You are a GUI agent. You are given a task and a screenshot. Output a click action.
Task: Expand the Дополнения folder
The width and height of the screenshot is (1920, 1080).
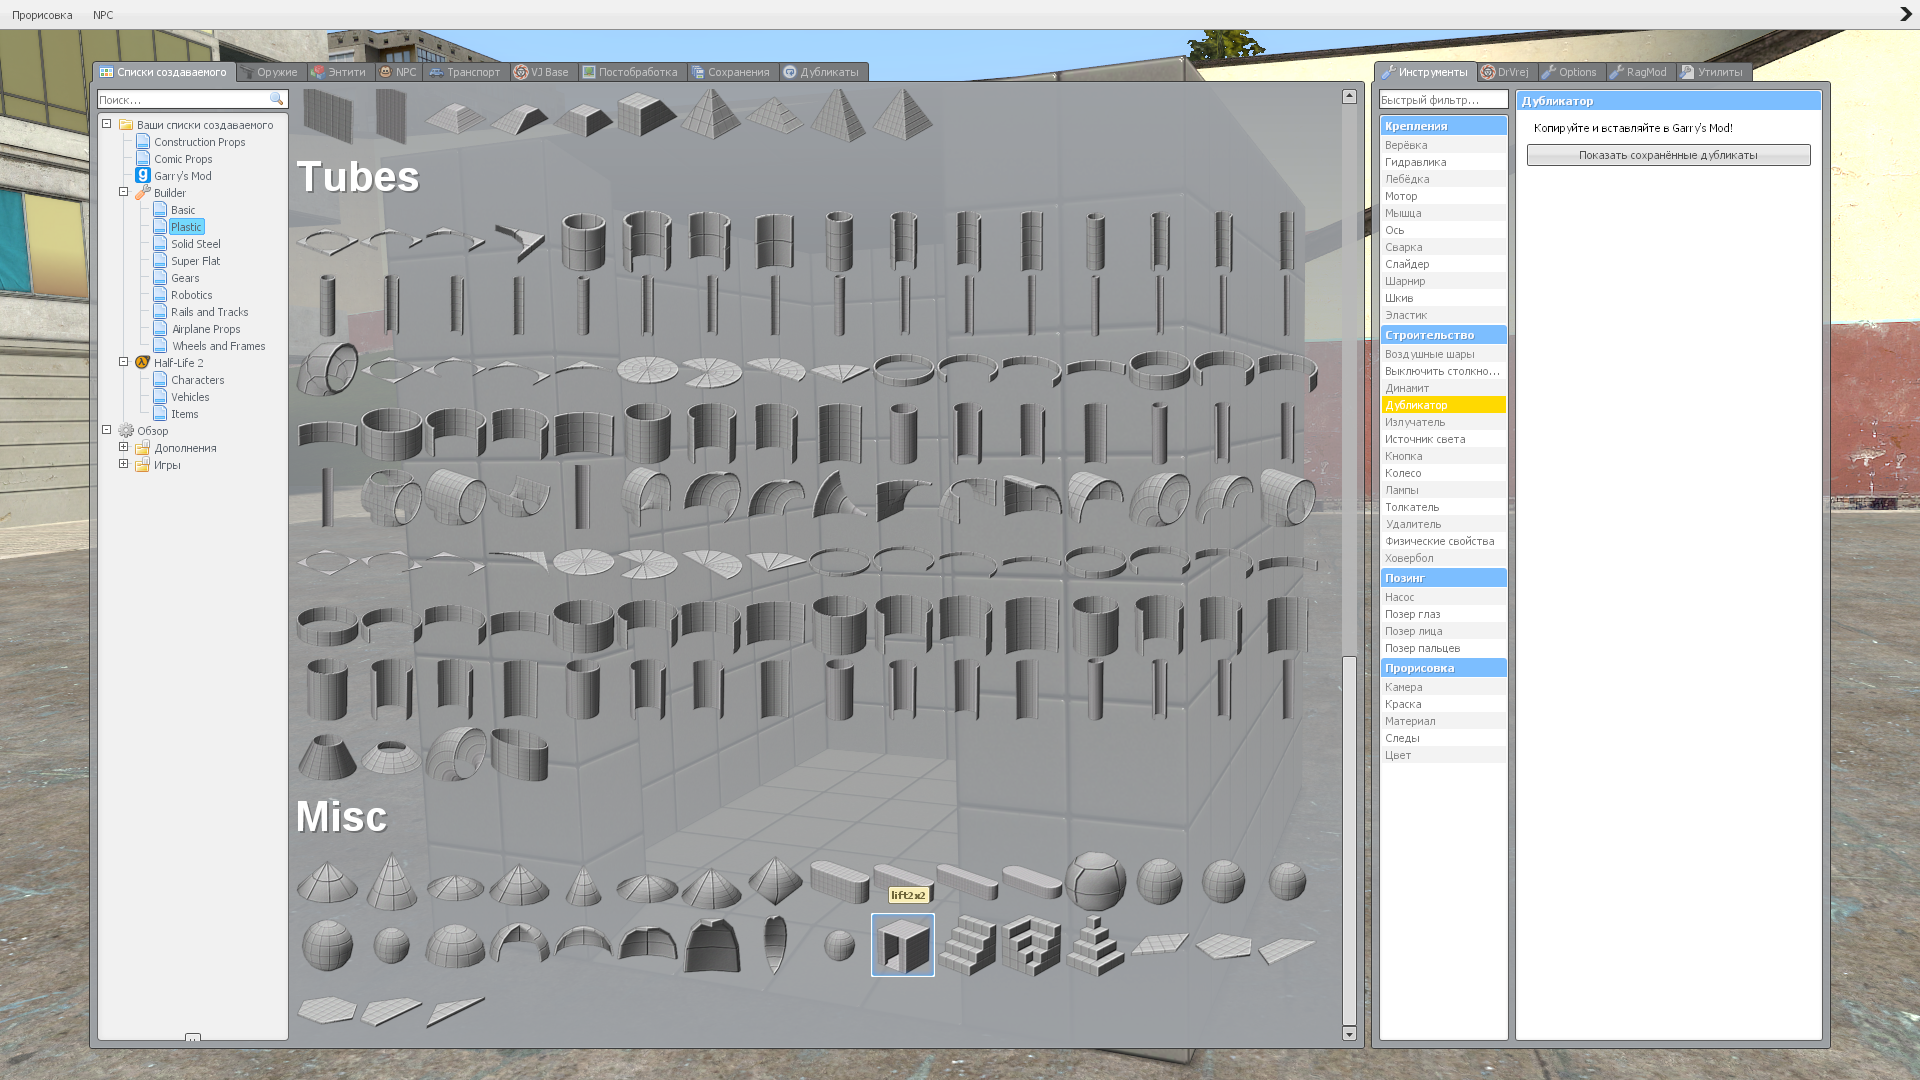point(124,447)
